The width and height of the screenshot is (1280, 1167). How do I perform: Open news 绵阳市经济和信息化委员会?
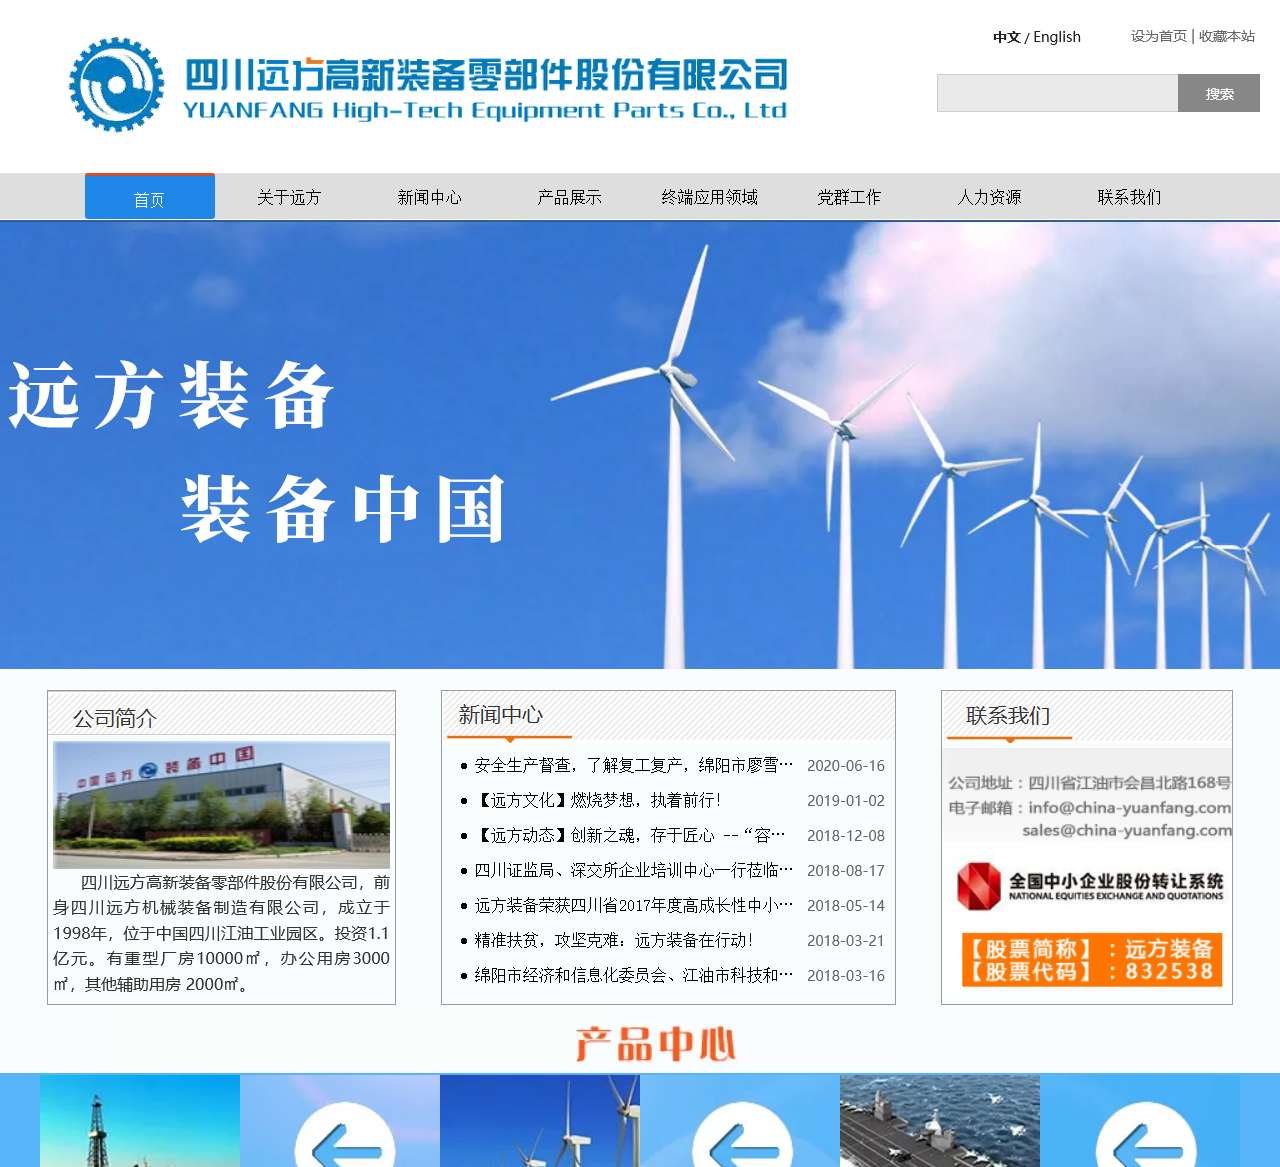pyautogui.click(x=634, y=975)
